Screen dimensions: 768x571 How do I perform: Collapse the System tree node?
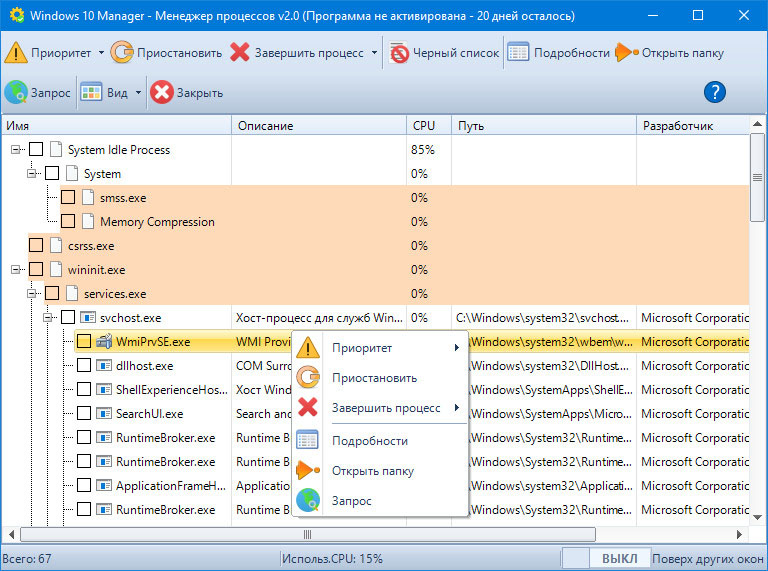[32, 173]
